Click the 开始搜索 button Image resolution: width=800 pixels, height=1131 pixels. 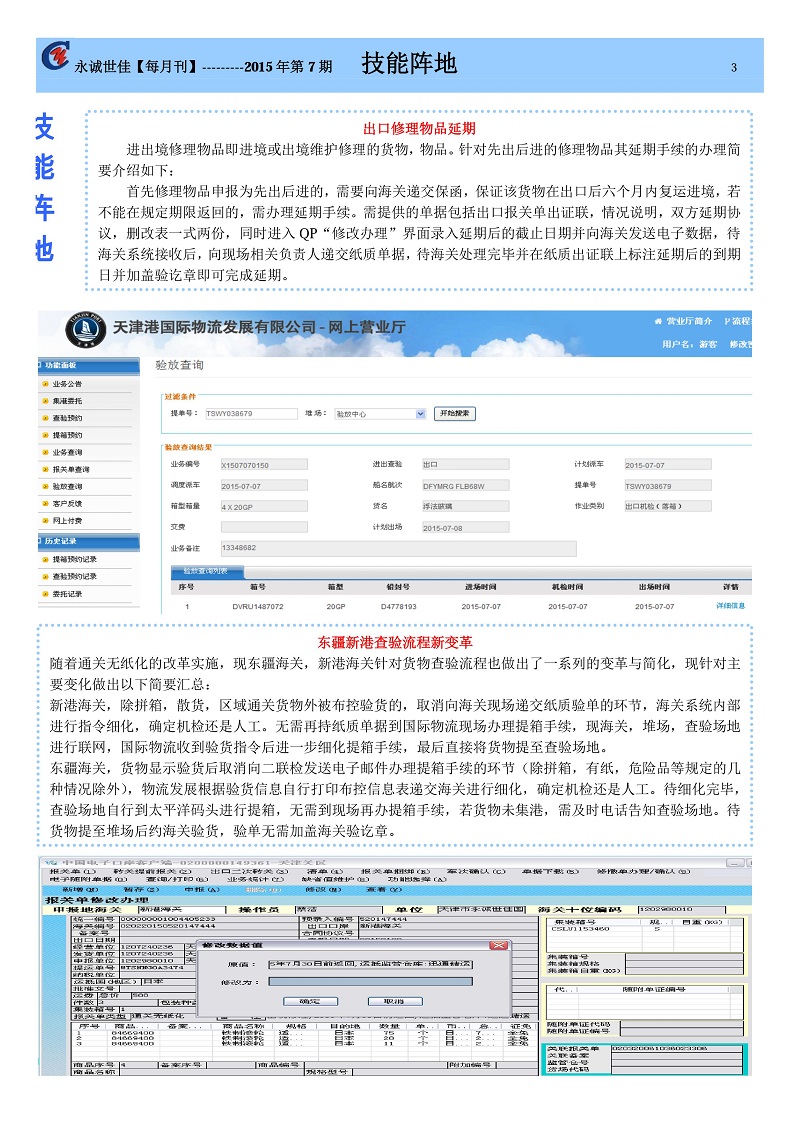click(x=455, y=413)
